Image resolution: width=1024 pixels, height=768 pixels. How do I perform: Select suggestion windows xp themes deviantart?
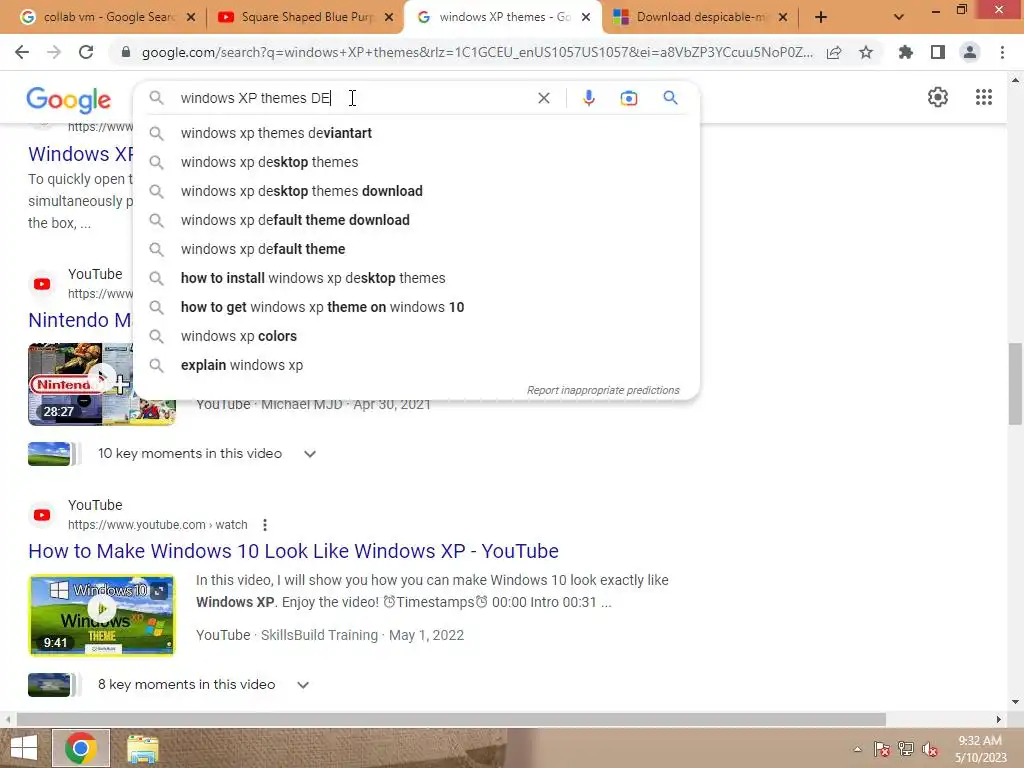pos(417,133)
